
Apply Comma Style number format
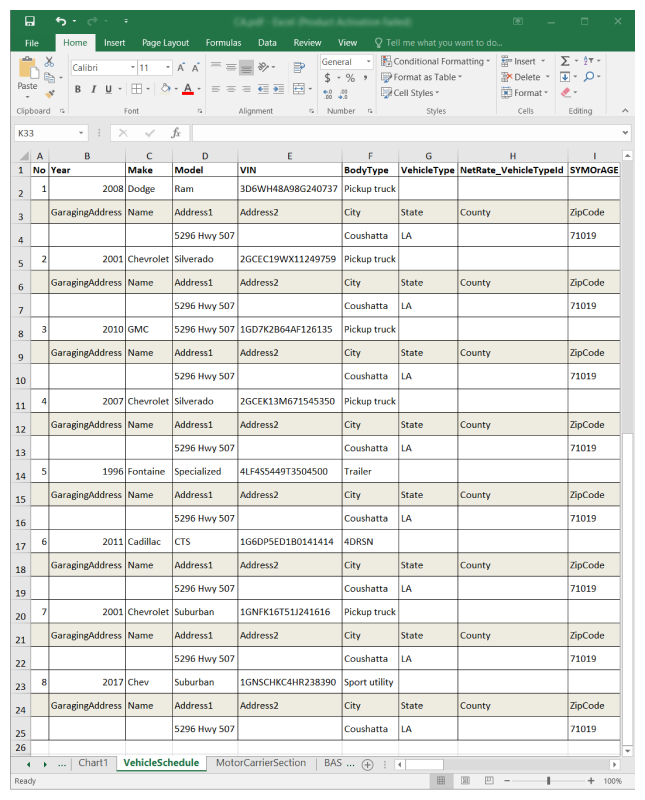tap(365, 78)
